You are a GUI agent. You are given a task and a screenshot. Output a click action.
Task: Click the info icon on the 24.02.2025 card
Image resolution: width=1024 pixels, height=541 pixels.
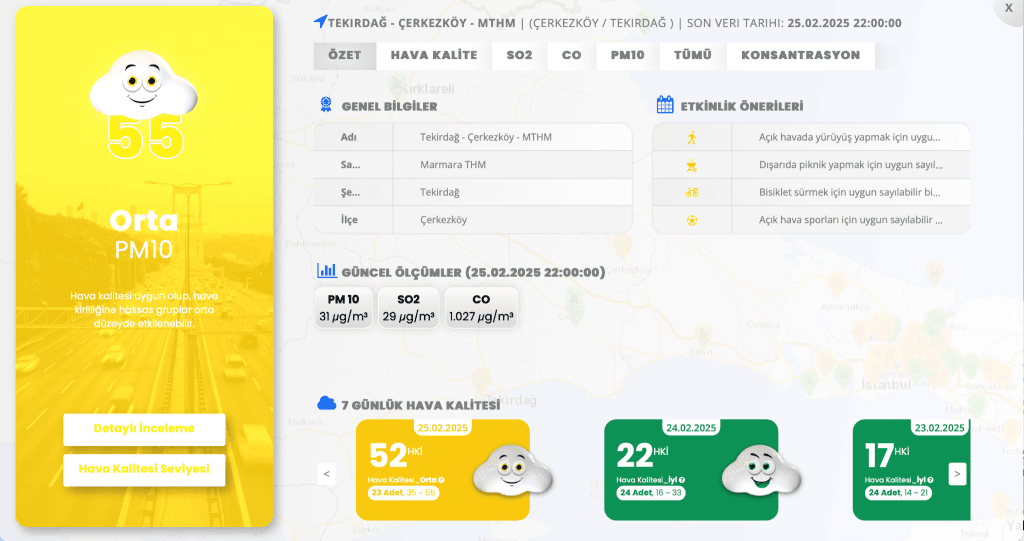pos(682,480)
